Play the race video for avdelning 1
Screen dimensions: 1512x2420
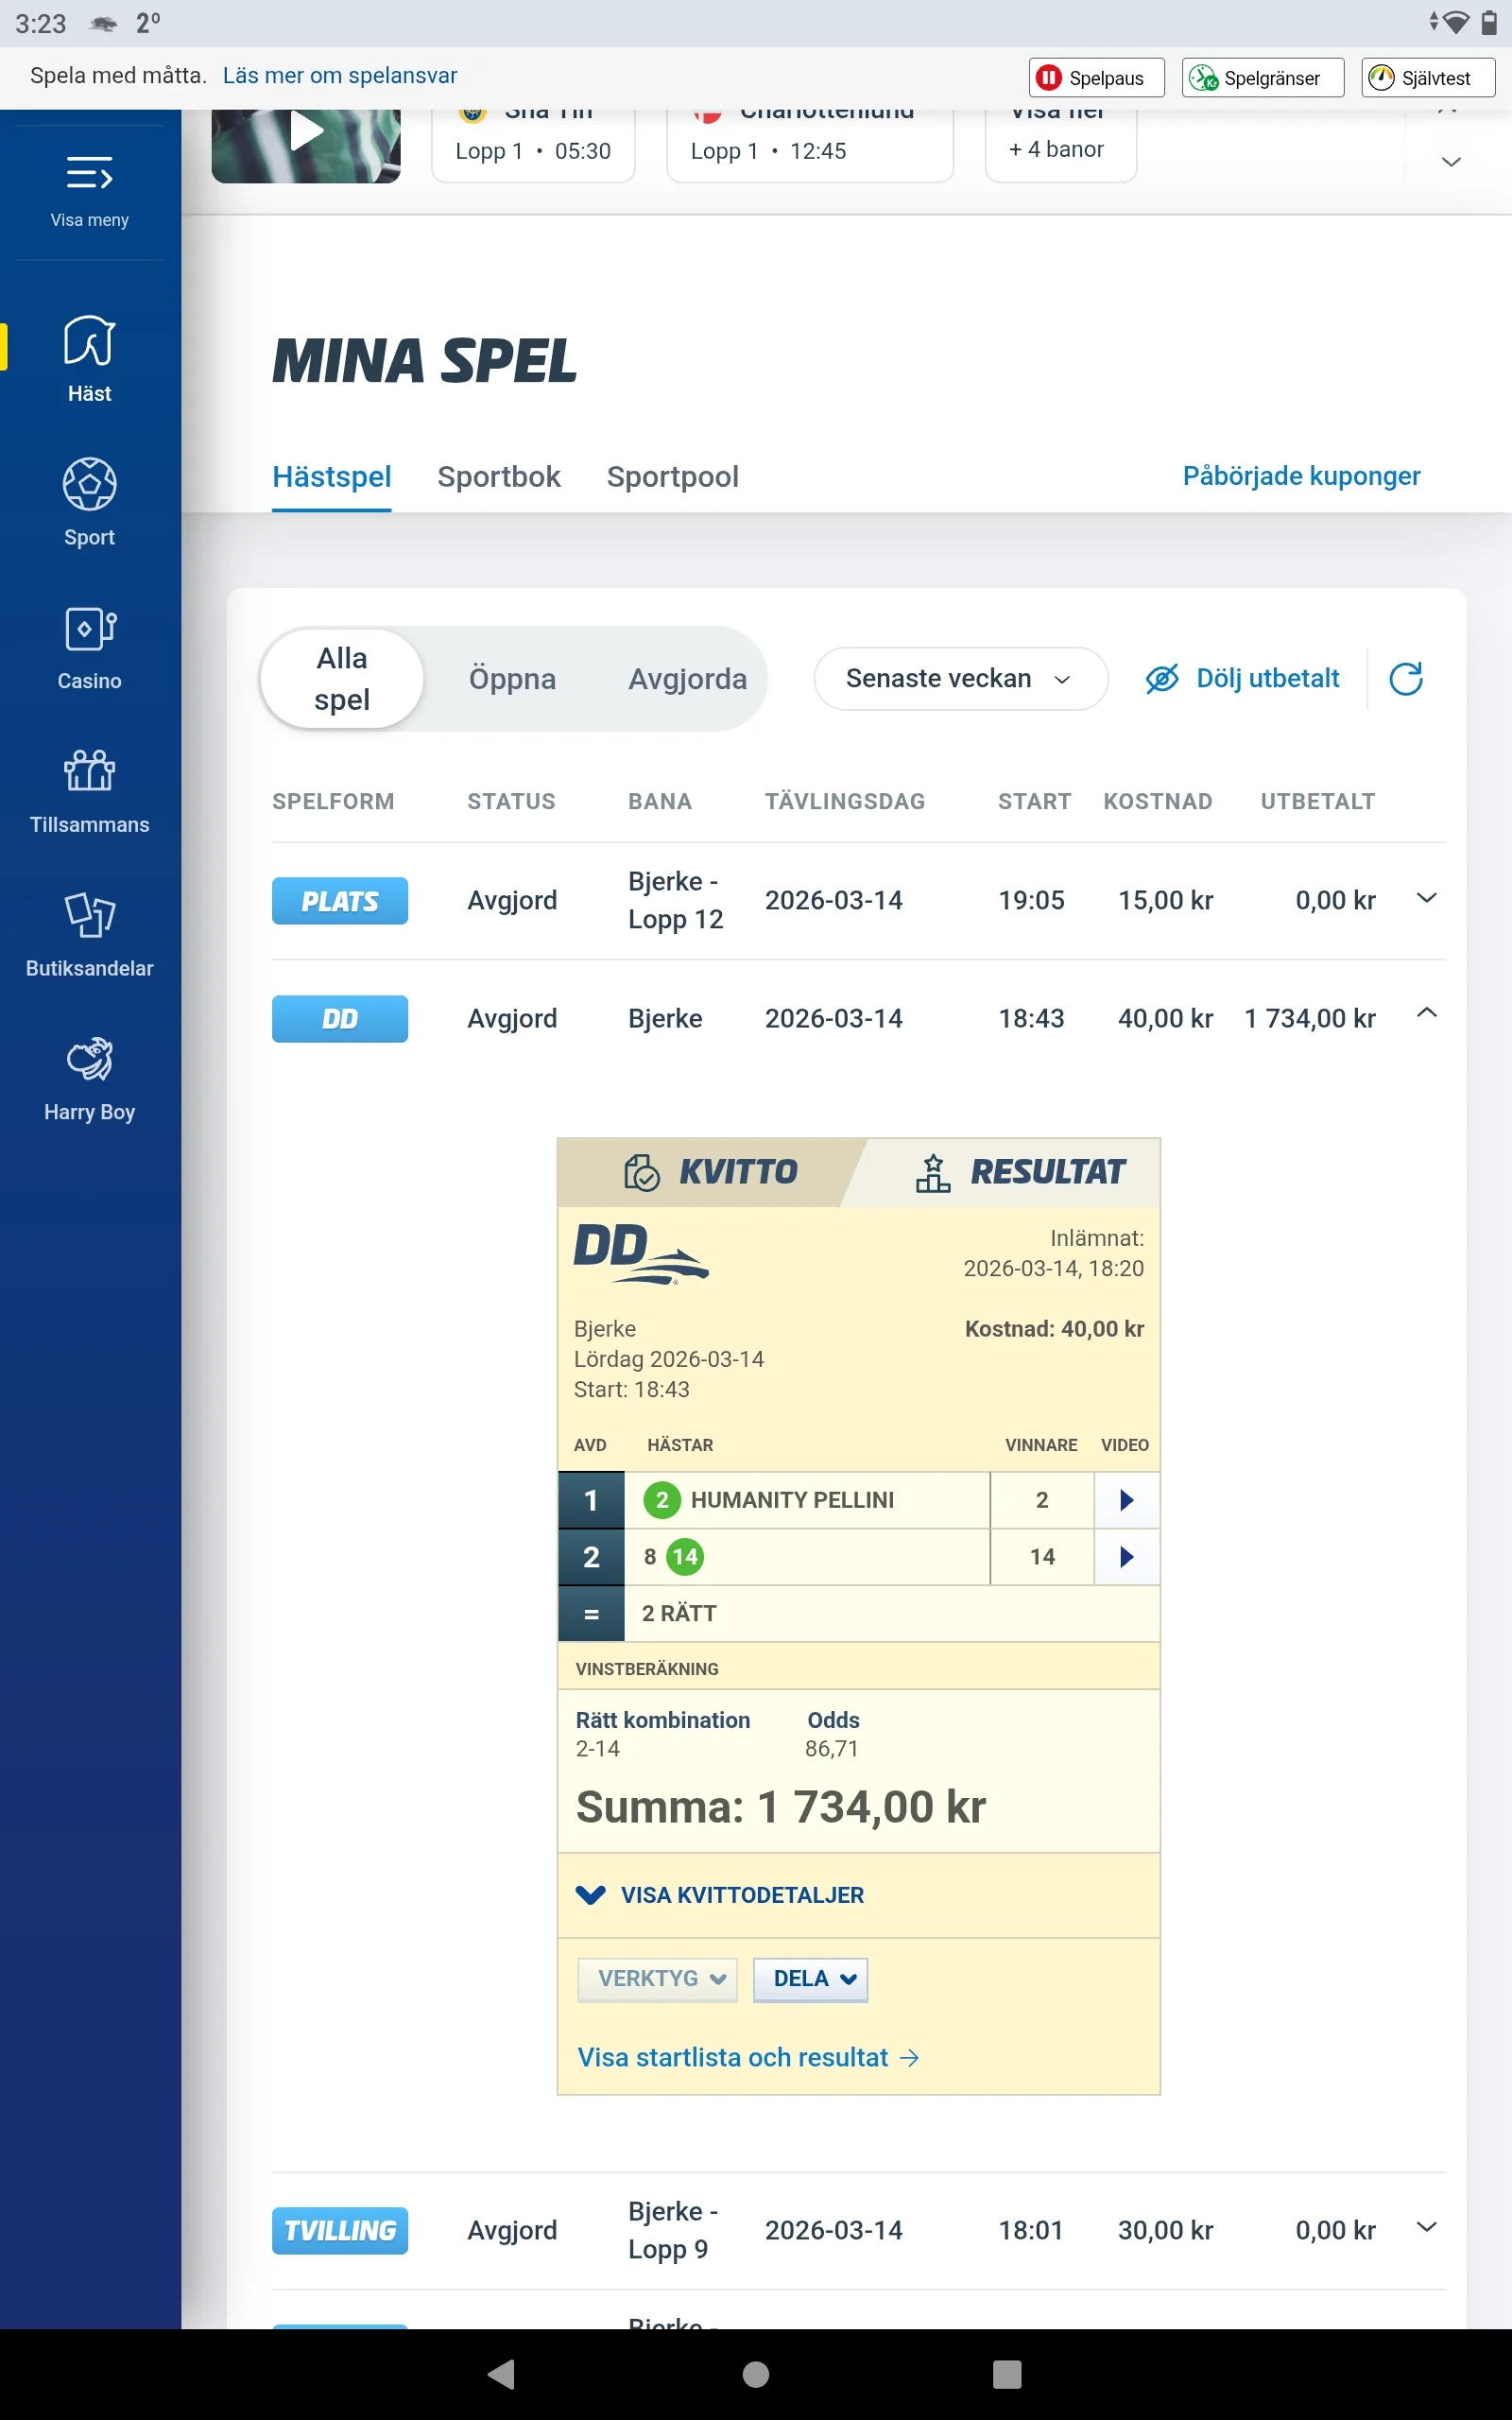[1126, 1500]
